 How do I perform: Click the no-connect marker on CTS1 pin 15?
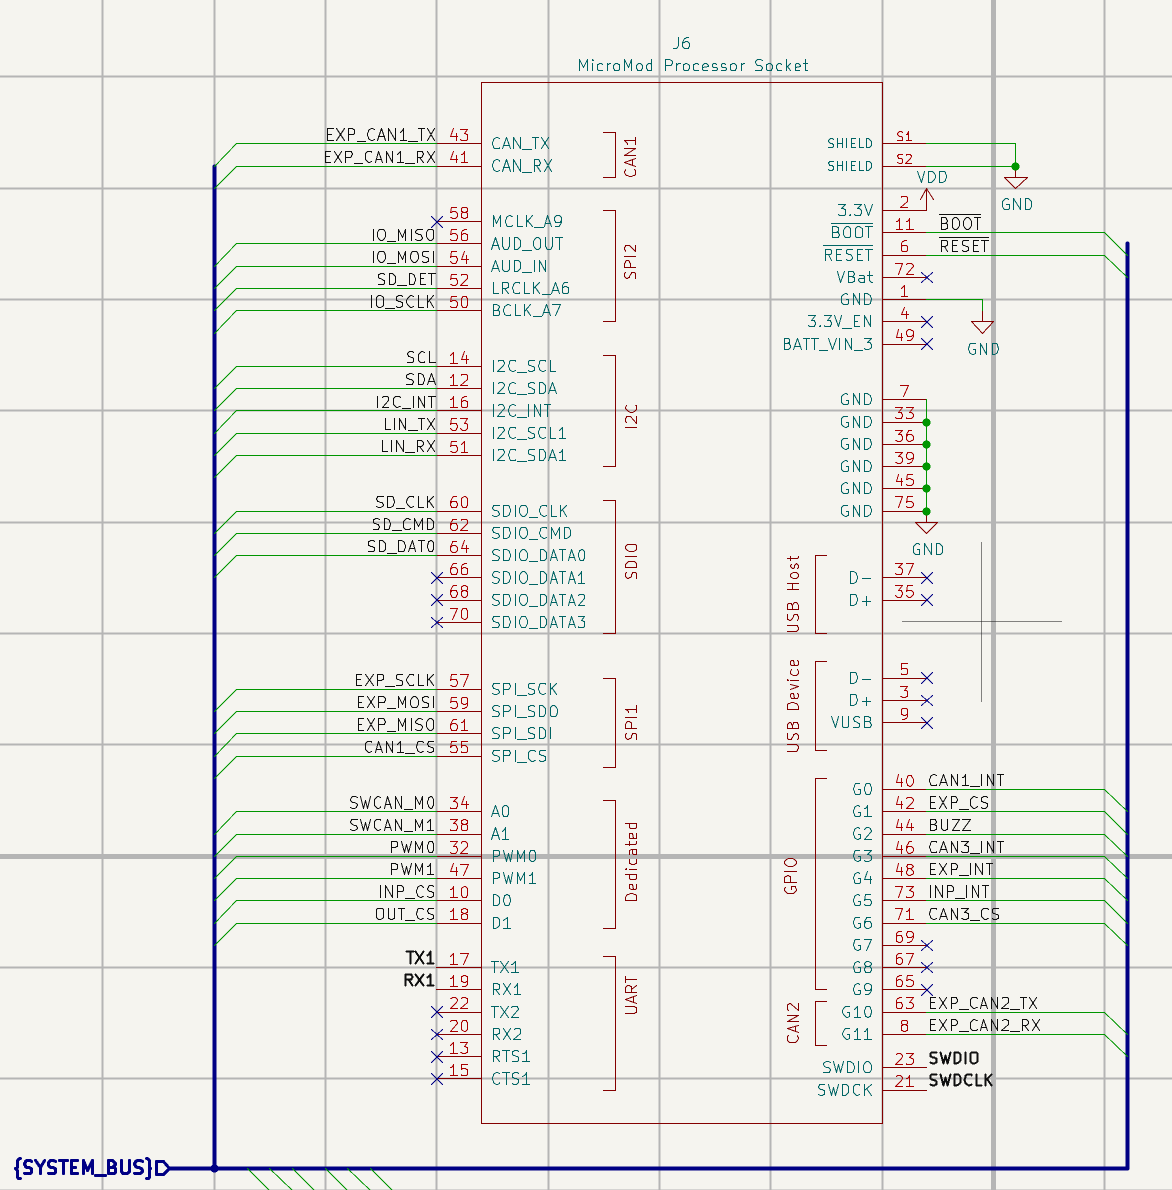437,1079
